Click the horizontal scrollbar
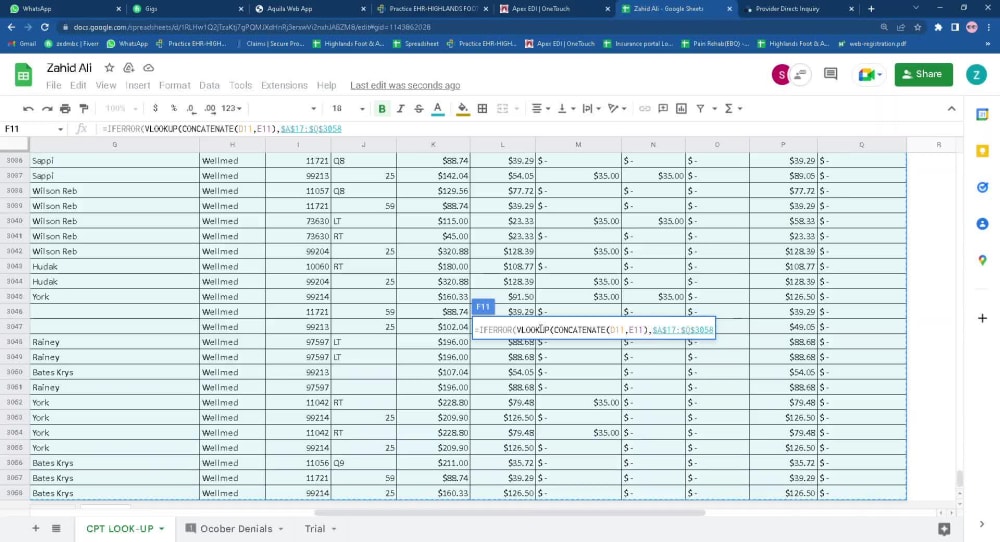The height and width of the screenshot is (542, 1000). [510, 512]
